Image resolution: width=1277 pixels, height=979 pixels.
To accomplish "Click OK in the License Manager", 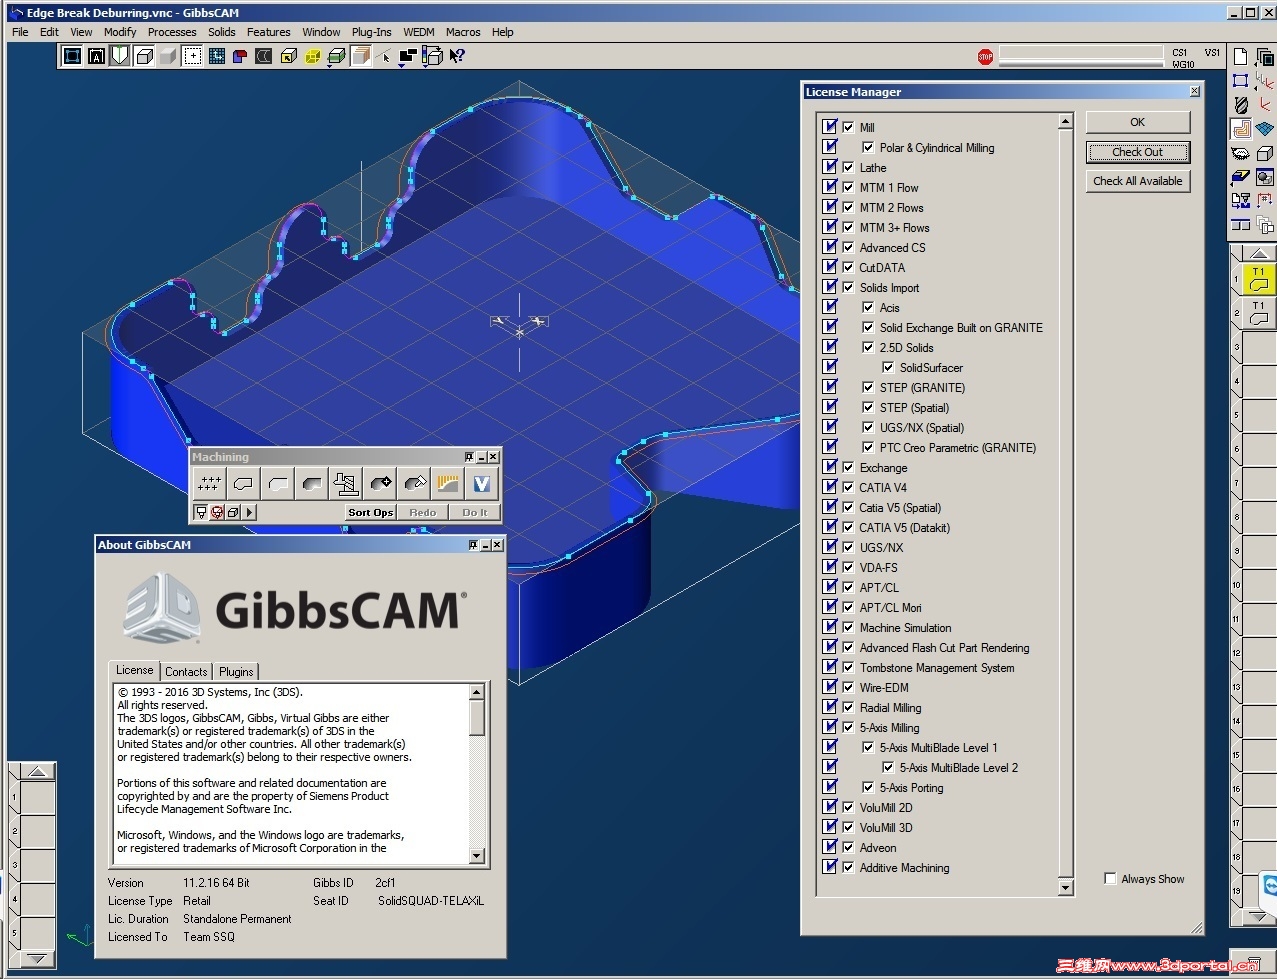I will [x=1138, y=122].
